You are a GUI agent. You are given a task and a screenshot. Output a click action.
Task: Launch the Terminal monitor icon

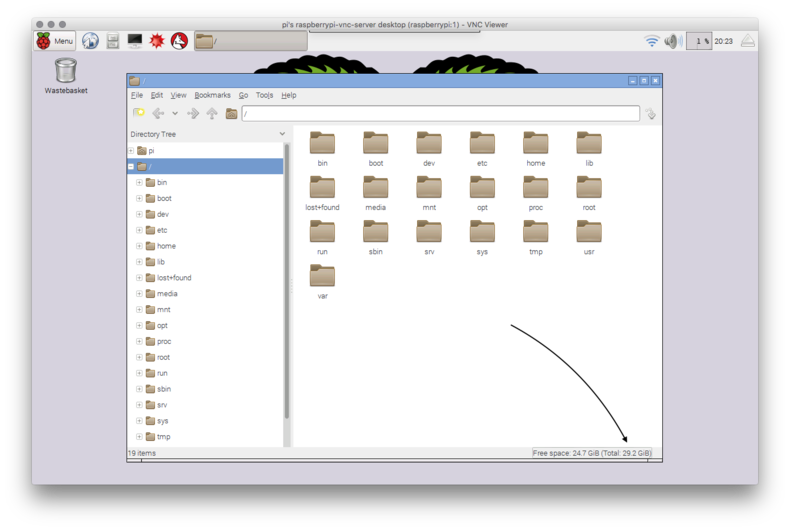pos(135,41)
